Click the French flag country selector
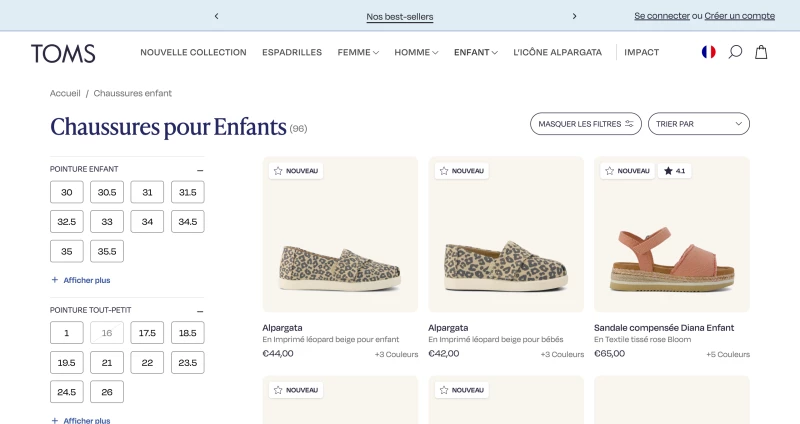Screen dimensions: 800x424 coord(708,52)
